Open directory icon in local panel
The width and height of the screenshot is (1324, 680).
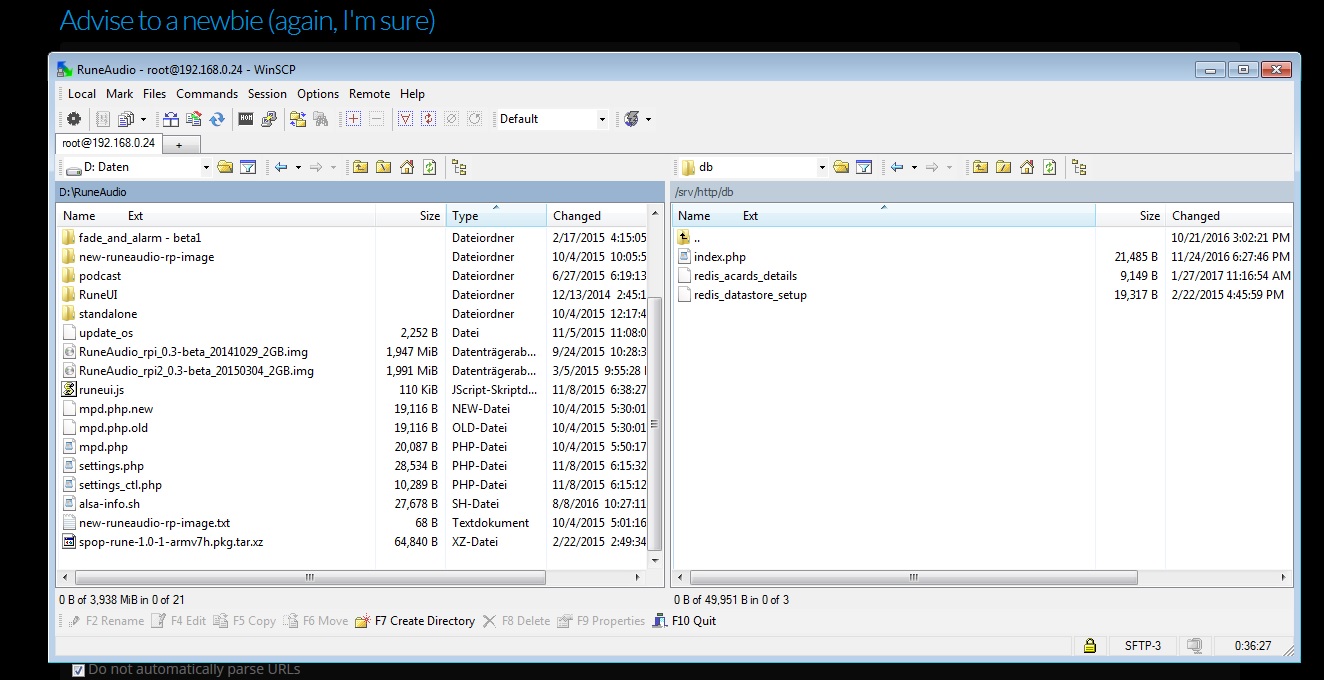(x=225, y=167)
